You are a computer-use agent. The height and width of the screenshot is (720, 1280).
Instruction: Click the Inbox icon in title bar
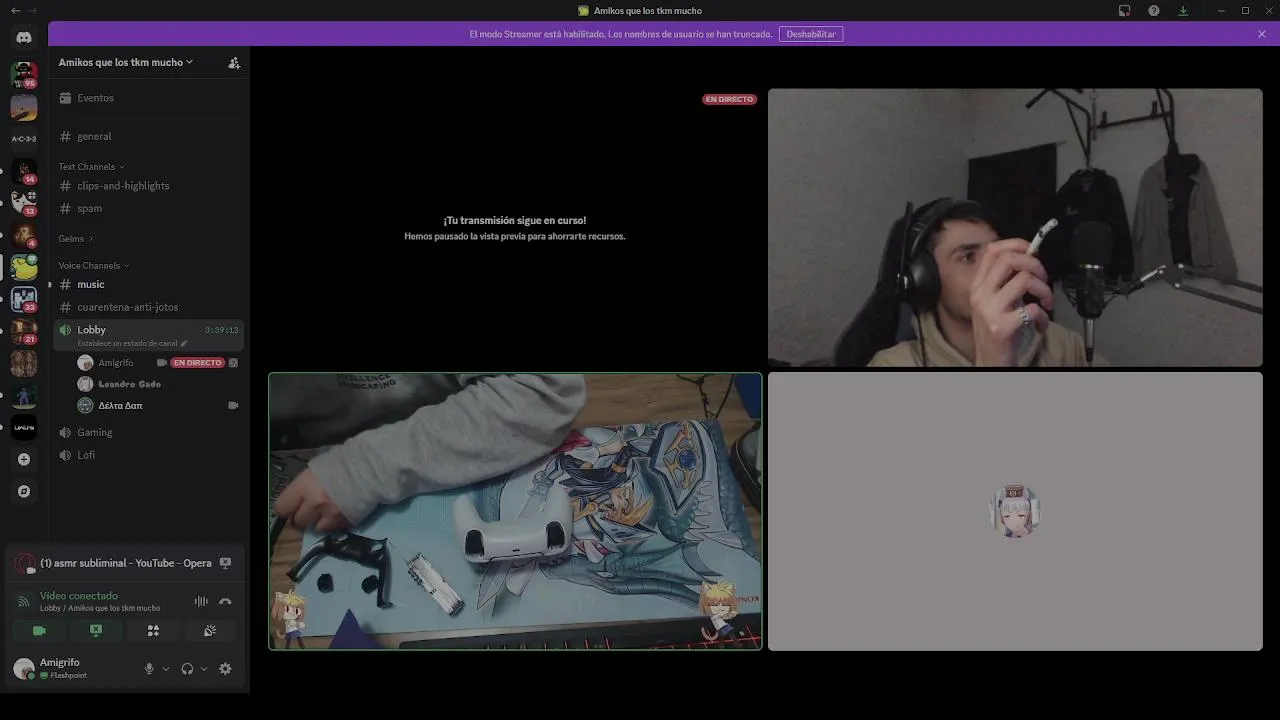[x=1124, y=10]
